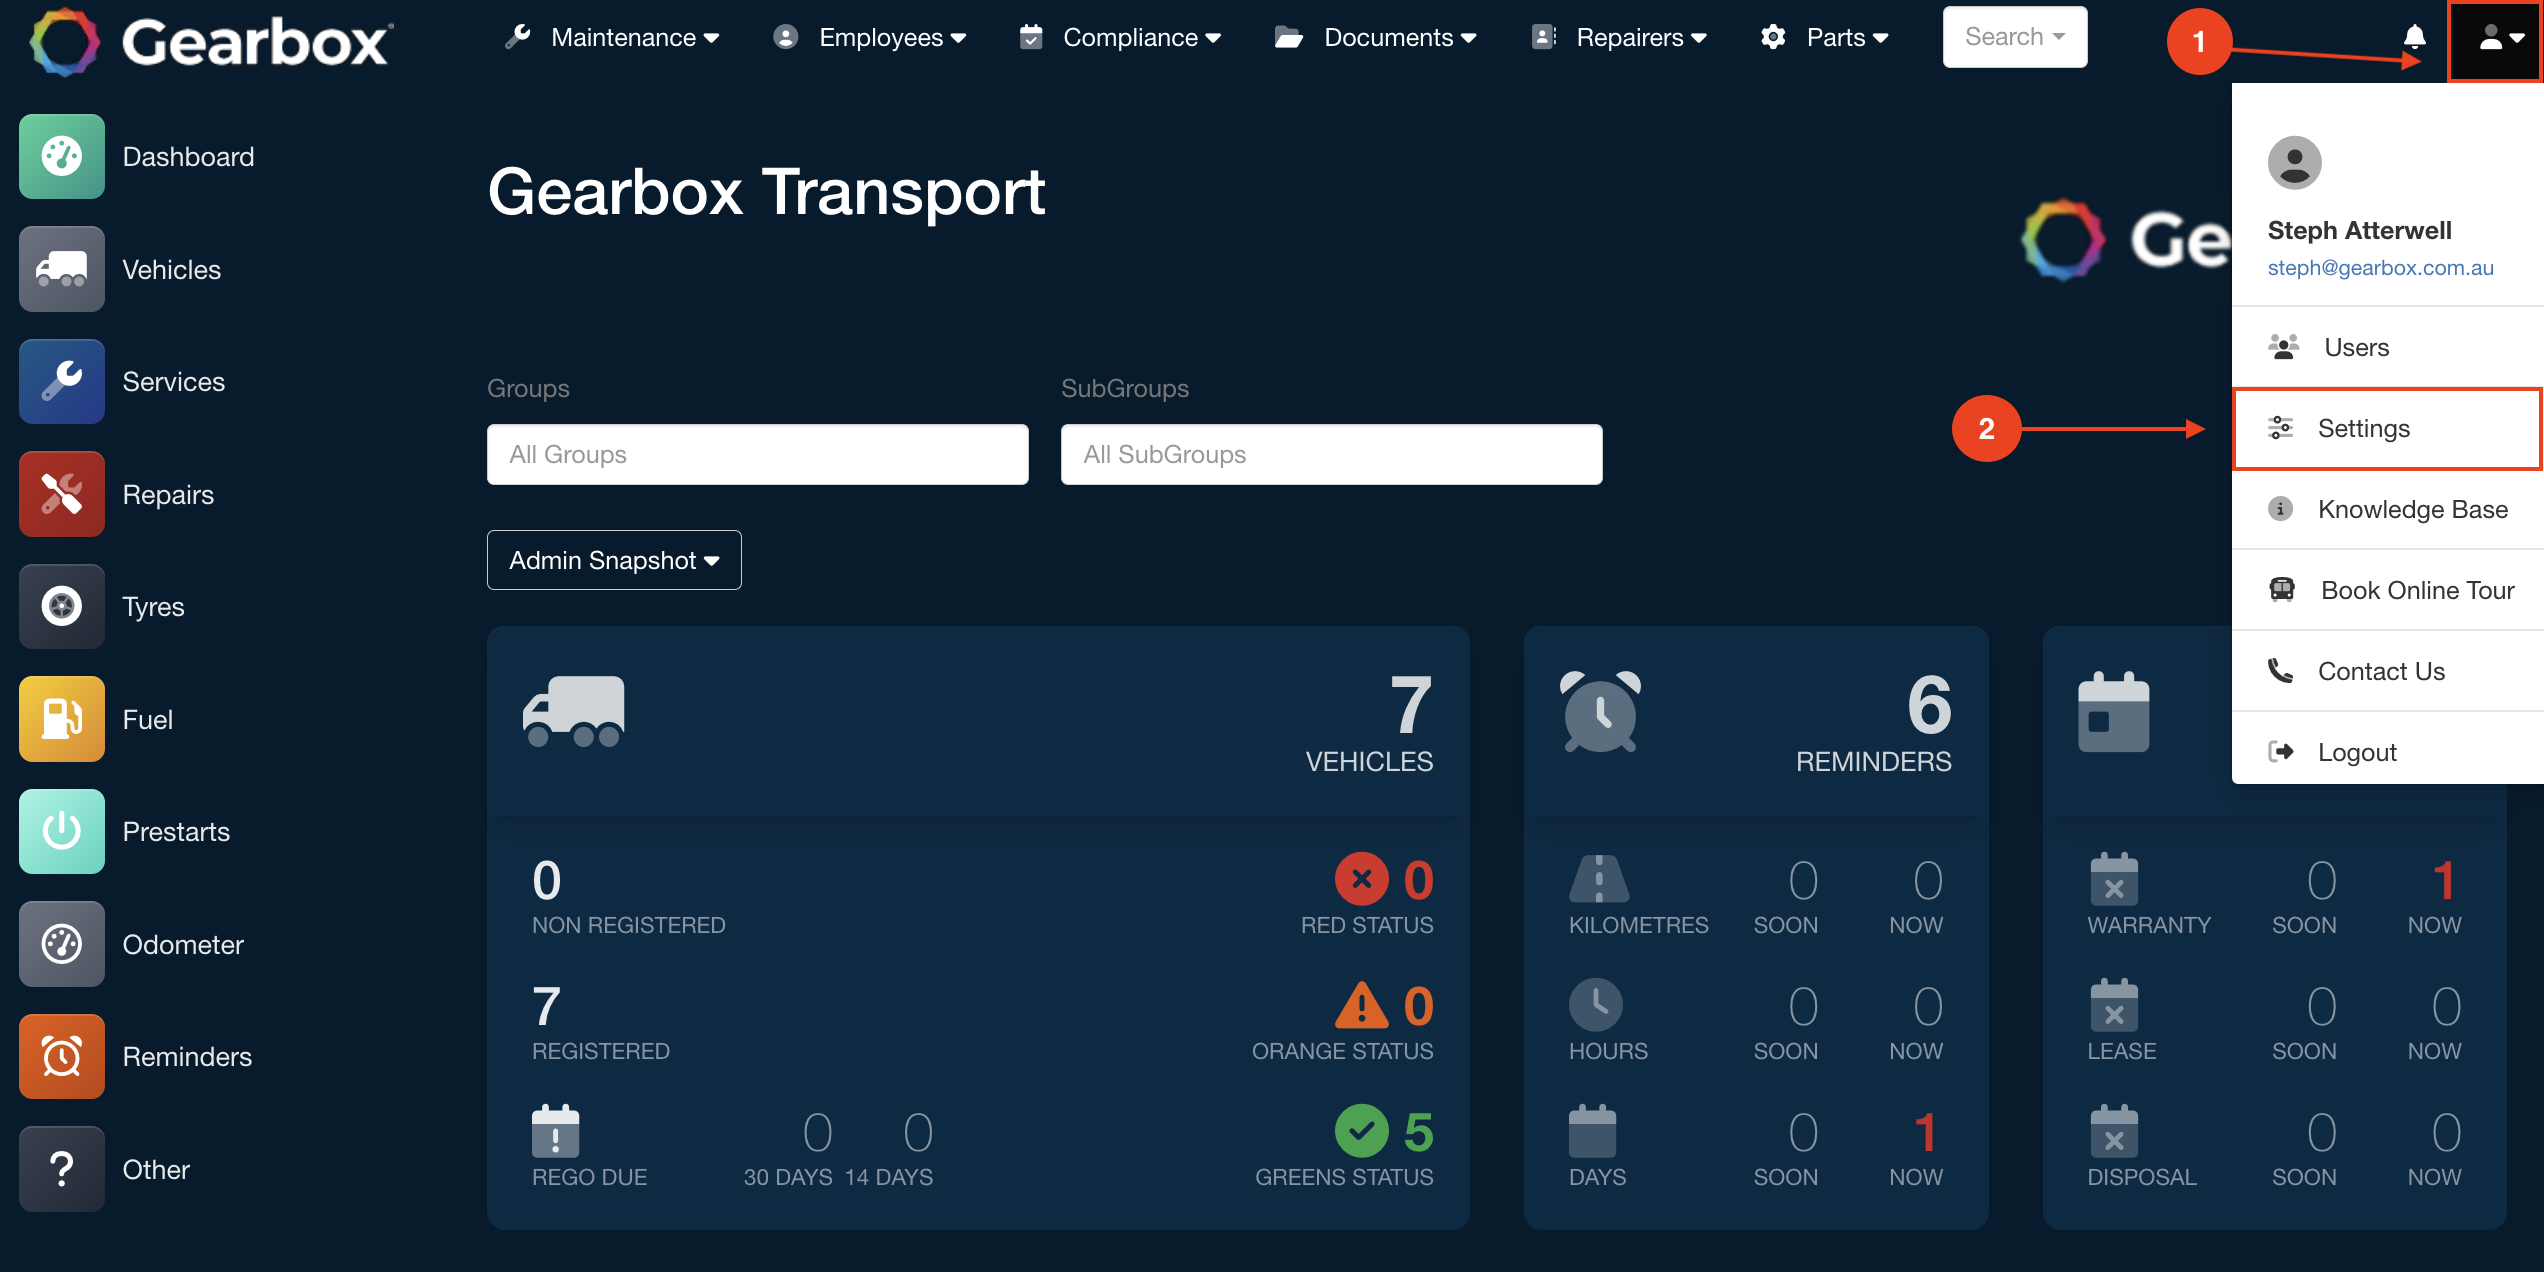
Task: Click Logout in account menu
Action: (x=2388, y=752)
